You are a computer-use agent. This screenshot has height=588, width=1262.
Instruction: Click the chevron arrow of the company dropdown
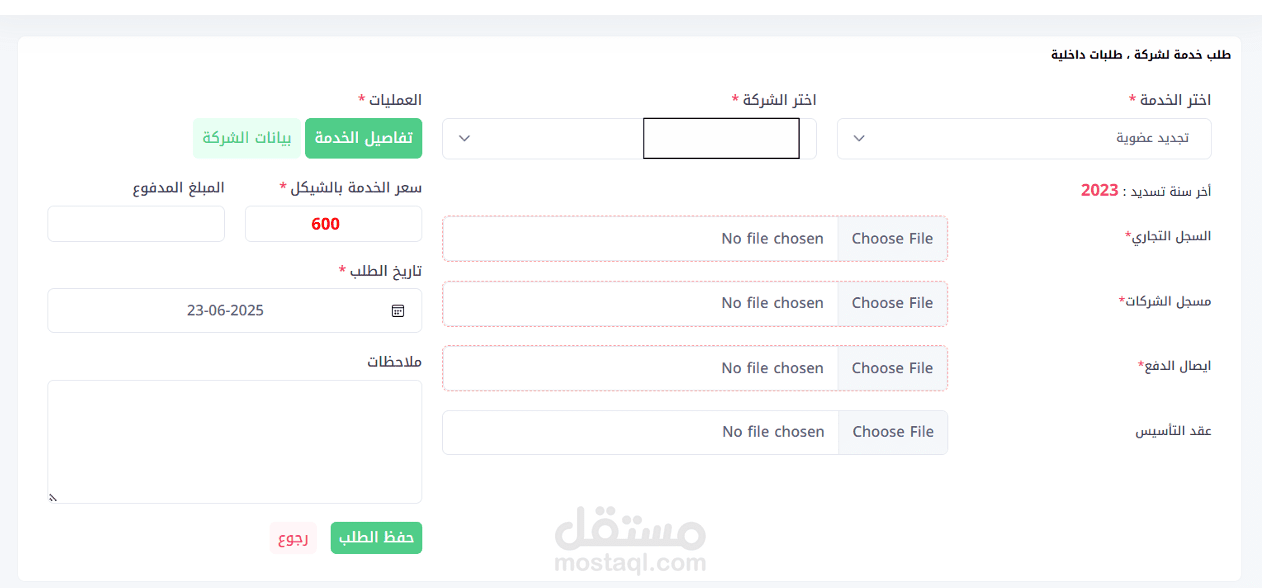coord(464,138)
